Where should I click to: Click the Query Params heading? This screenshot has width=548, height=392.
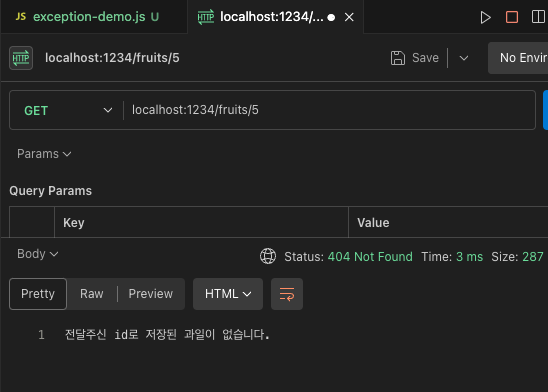pos(51,191)
